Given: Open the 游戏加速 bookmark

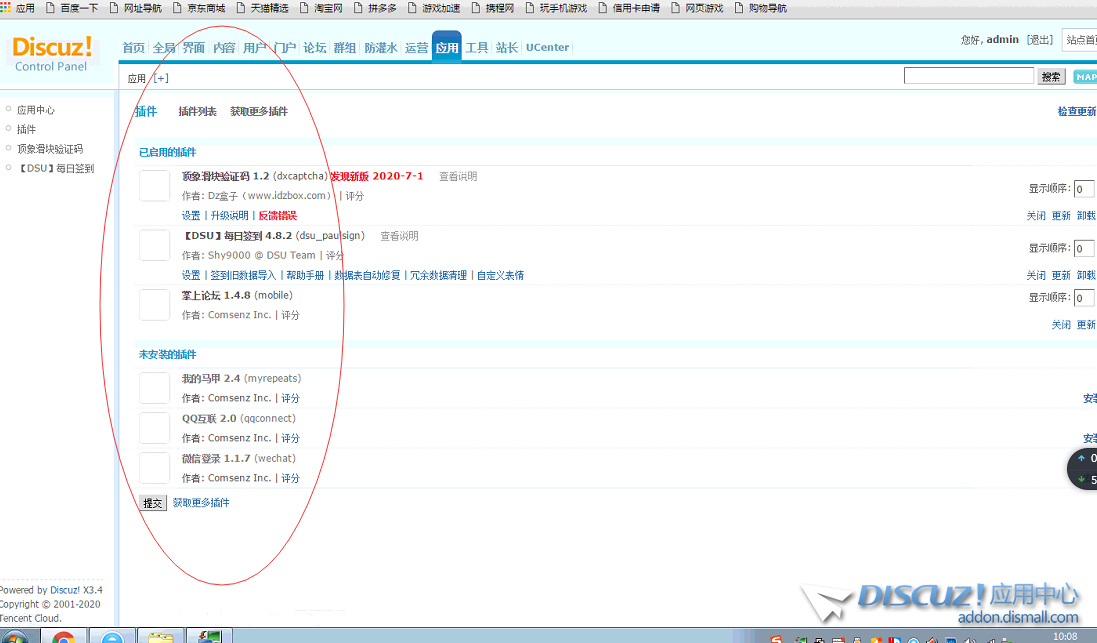Looking at the screenshot, I should coord(434,8).
